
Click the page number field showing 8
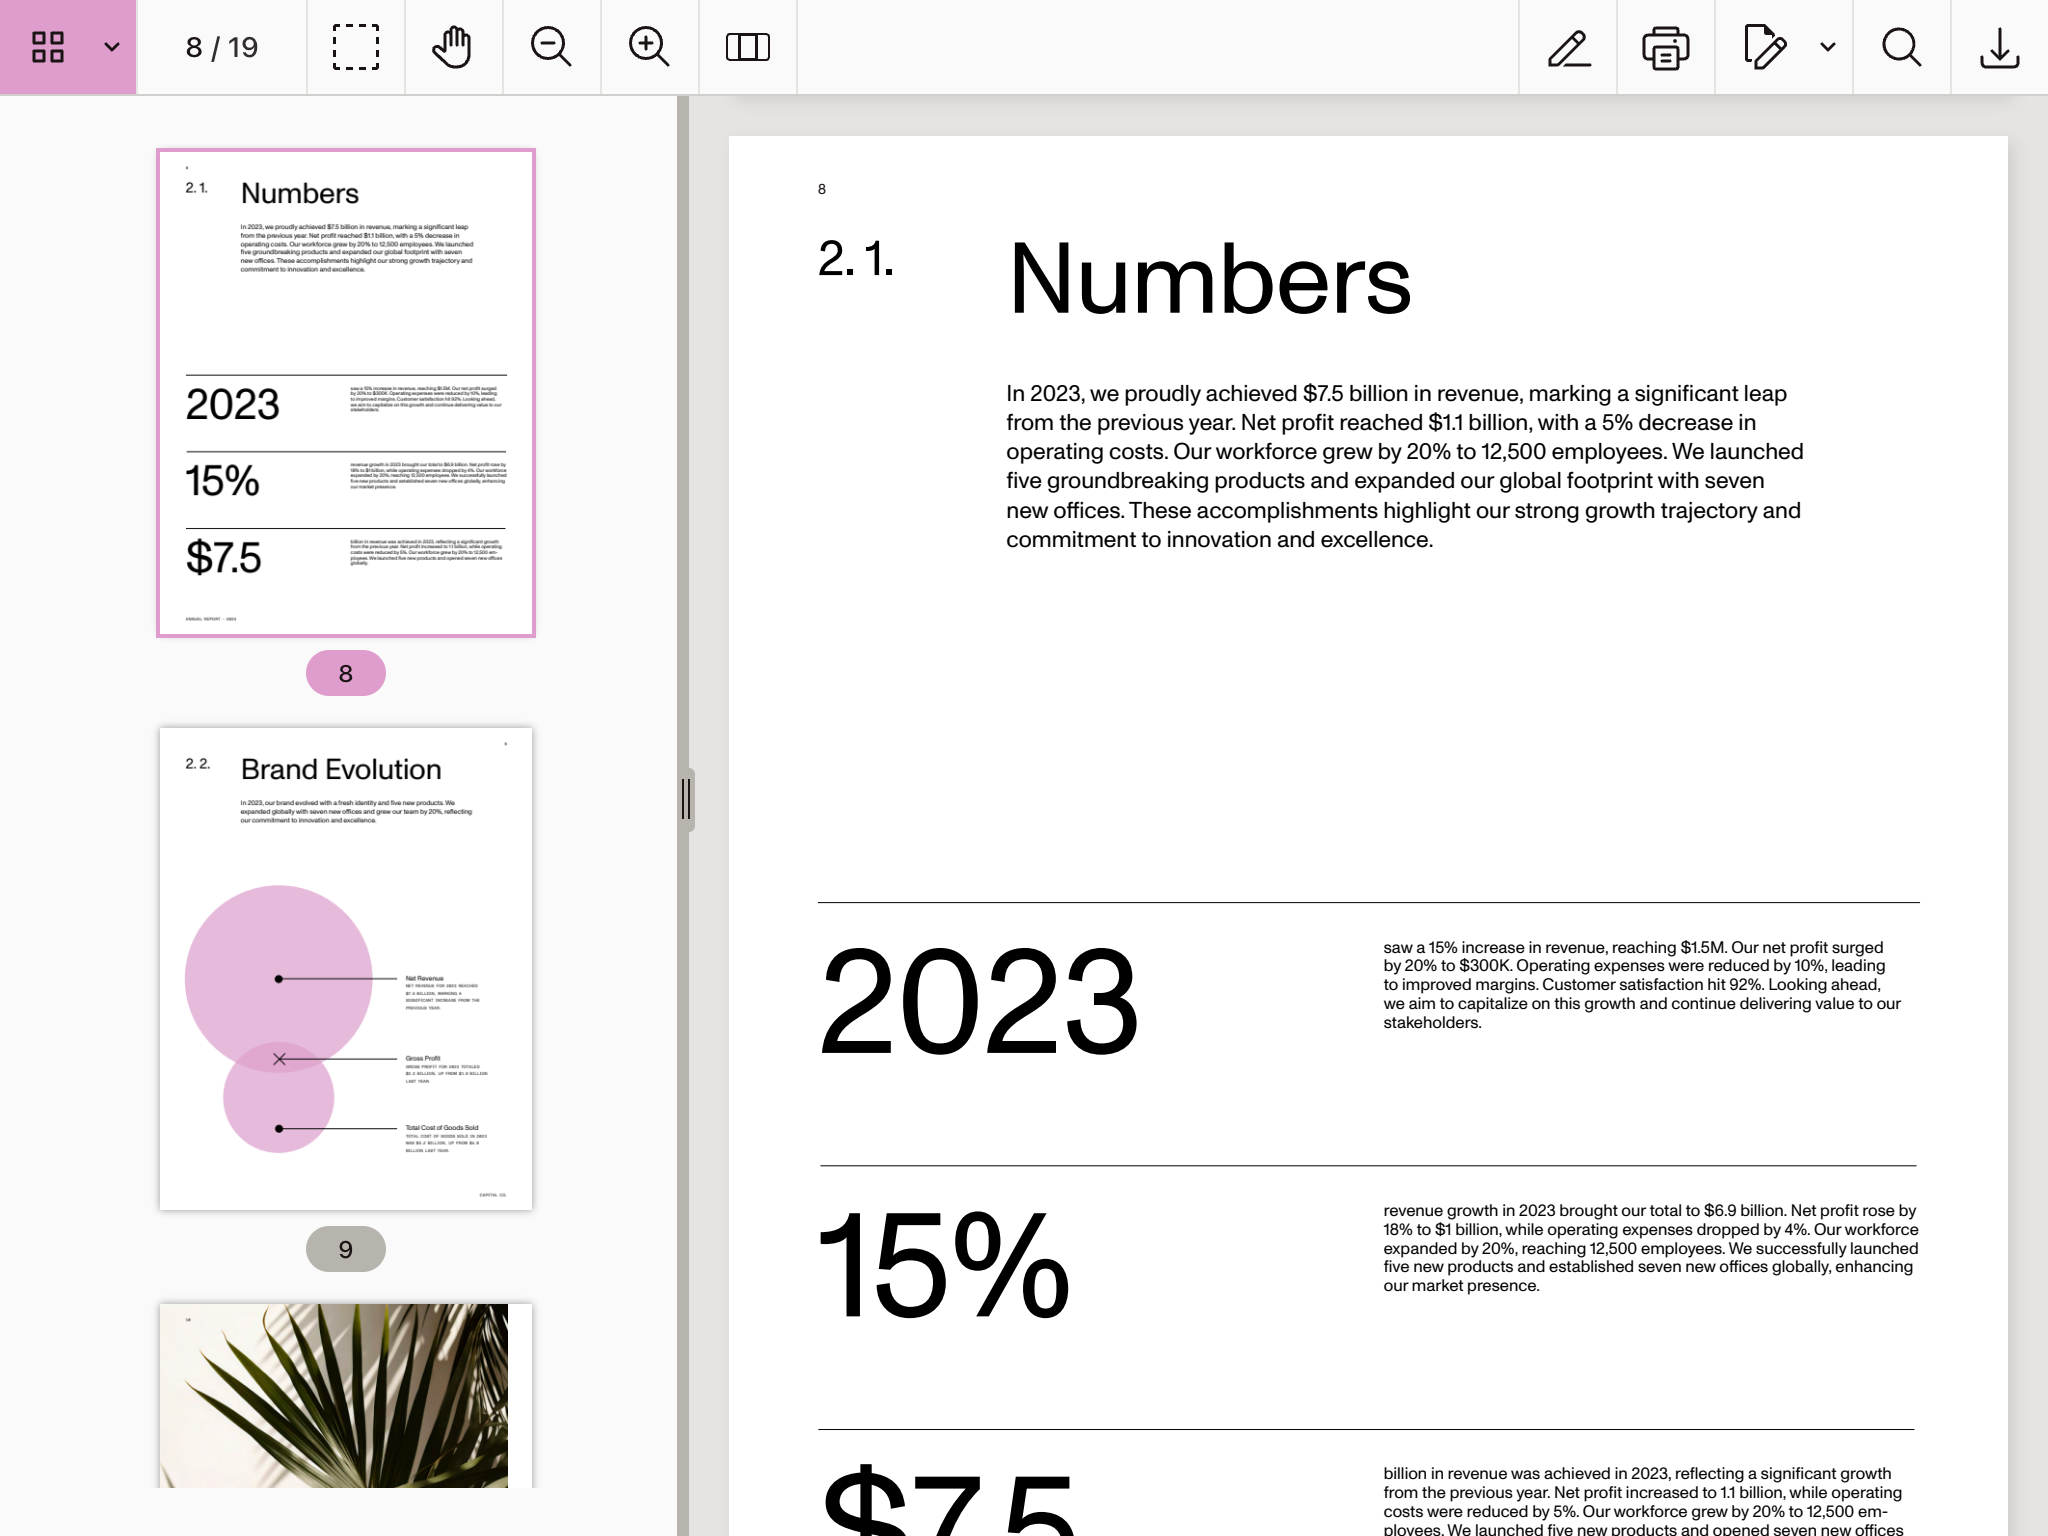click(x=194, y=47)
